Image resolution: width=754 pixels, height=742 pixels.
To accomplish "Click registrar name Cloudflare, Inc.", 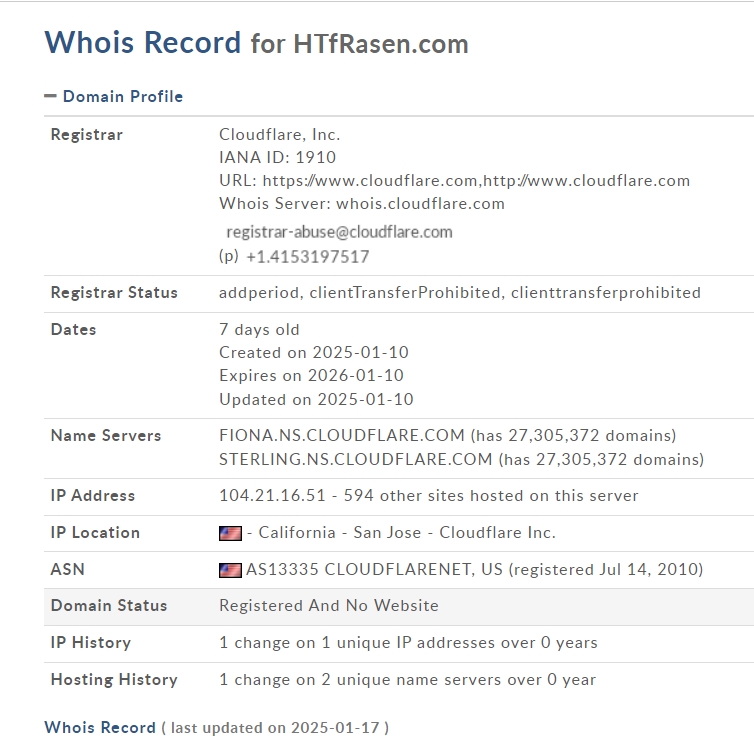I will point(279,134).
